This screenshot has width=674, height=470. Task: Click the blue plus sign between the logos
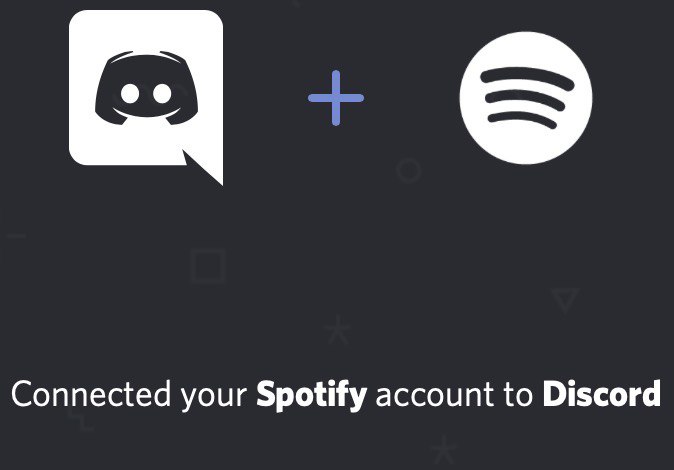point(336,98)
